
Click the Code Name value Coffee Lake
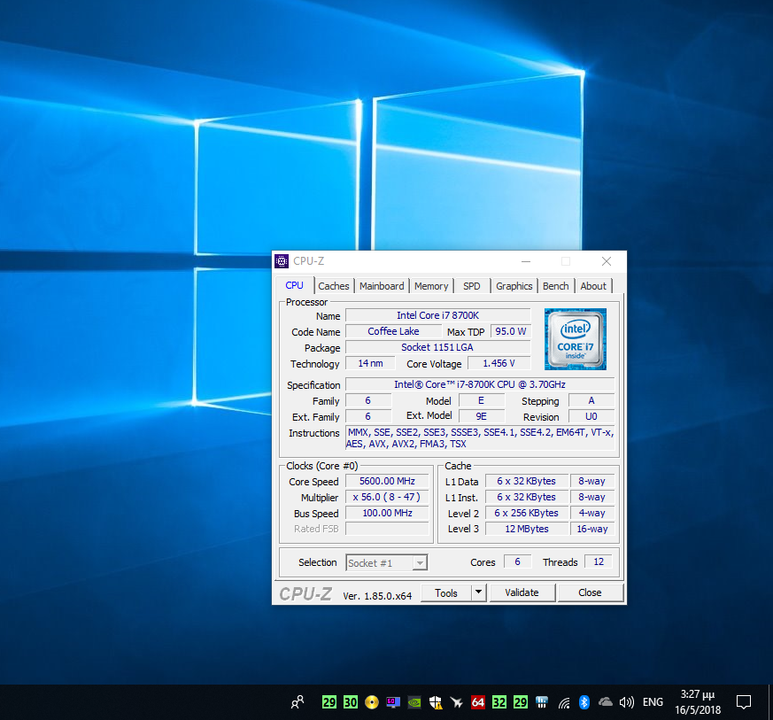click(393, 331)
